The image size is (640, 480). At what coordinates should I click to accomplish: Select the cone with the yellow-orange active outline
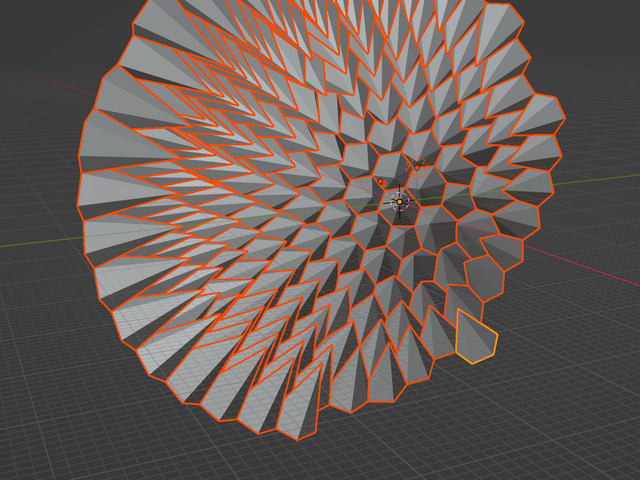tap(476, 338)
